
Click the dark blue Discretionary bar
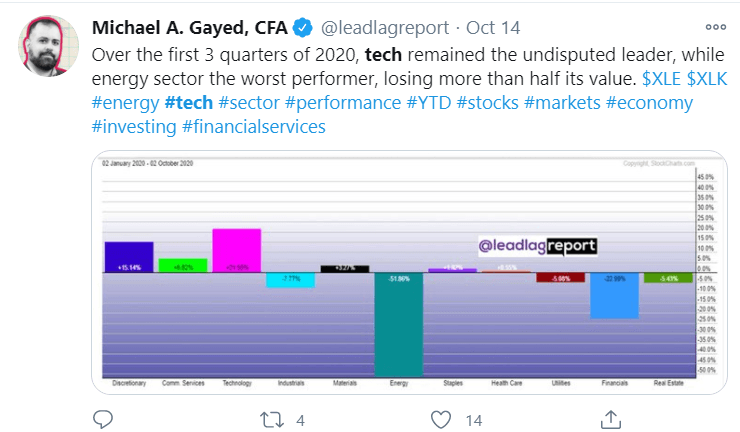pyautogui.click(x=129, y=257)
